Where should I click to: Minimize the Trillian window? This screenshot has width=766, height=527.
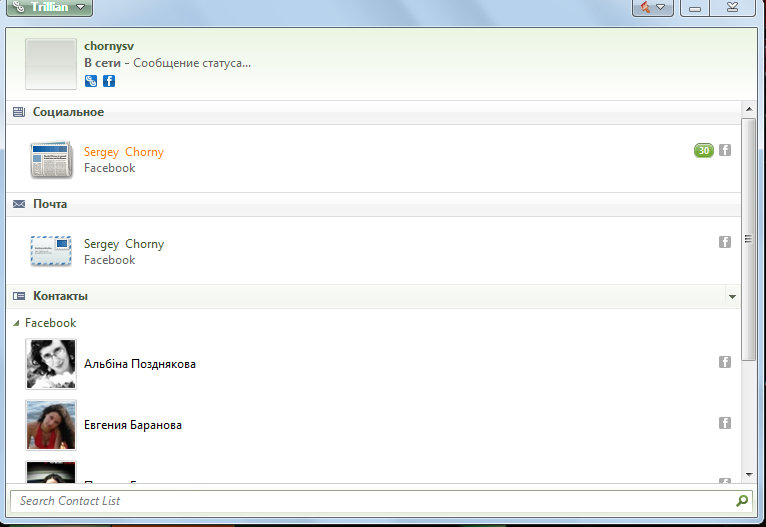point(695,8)
